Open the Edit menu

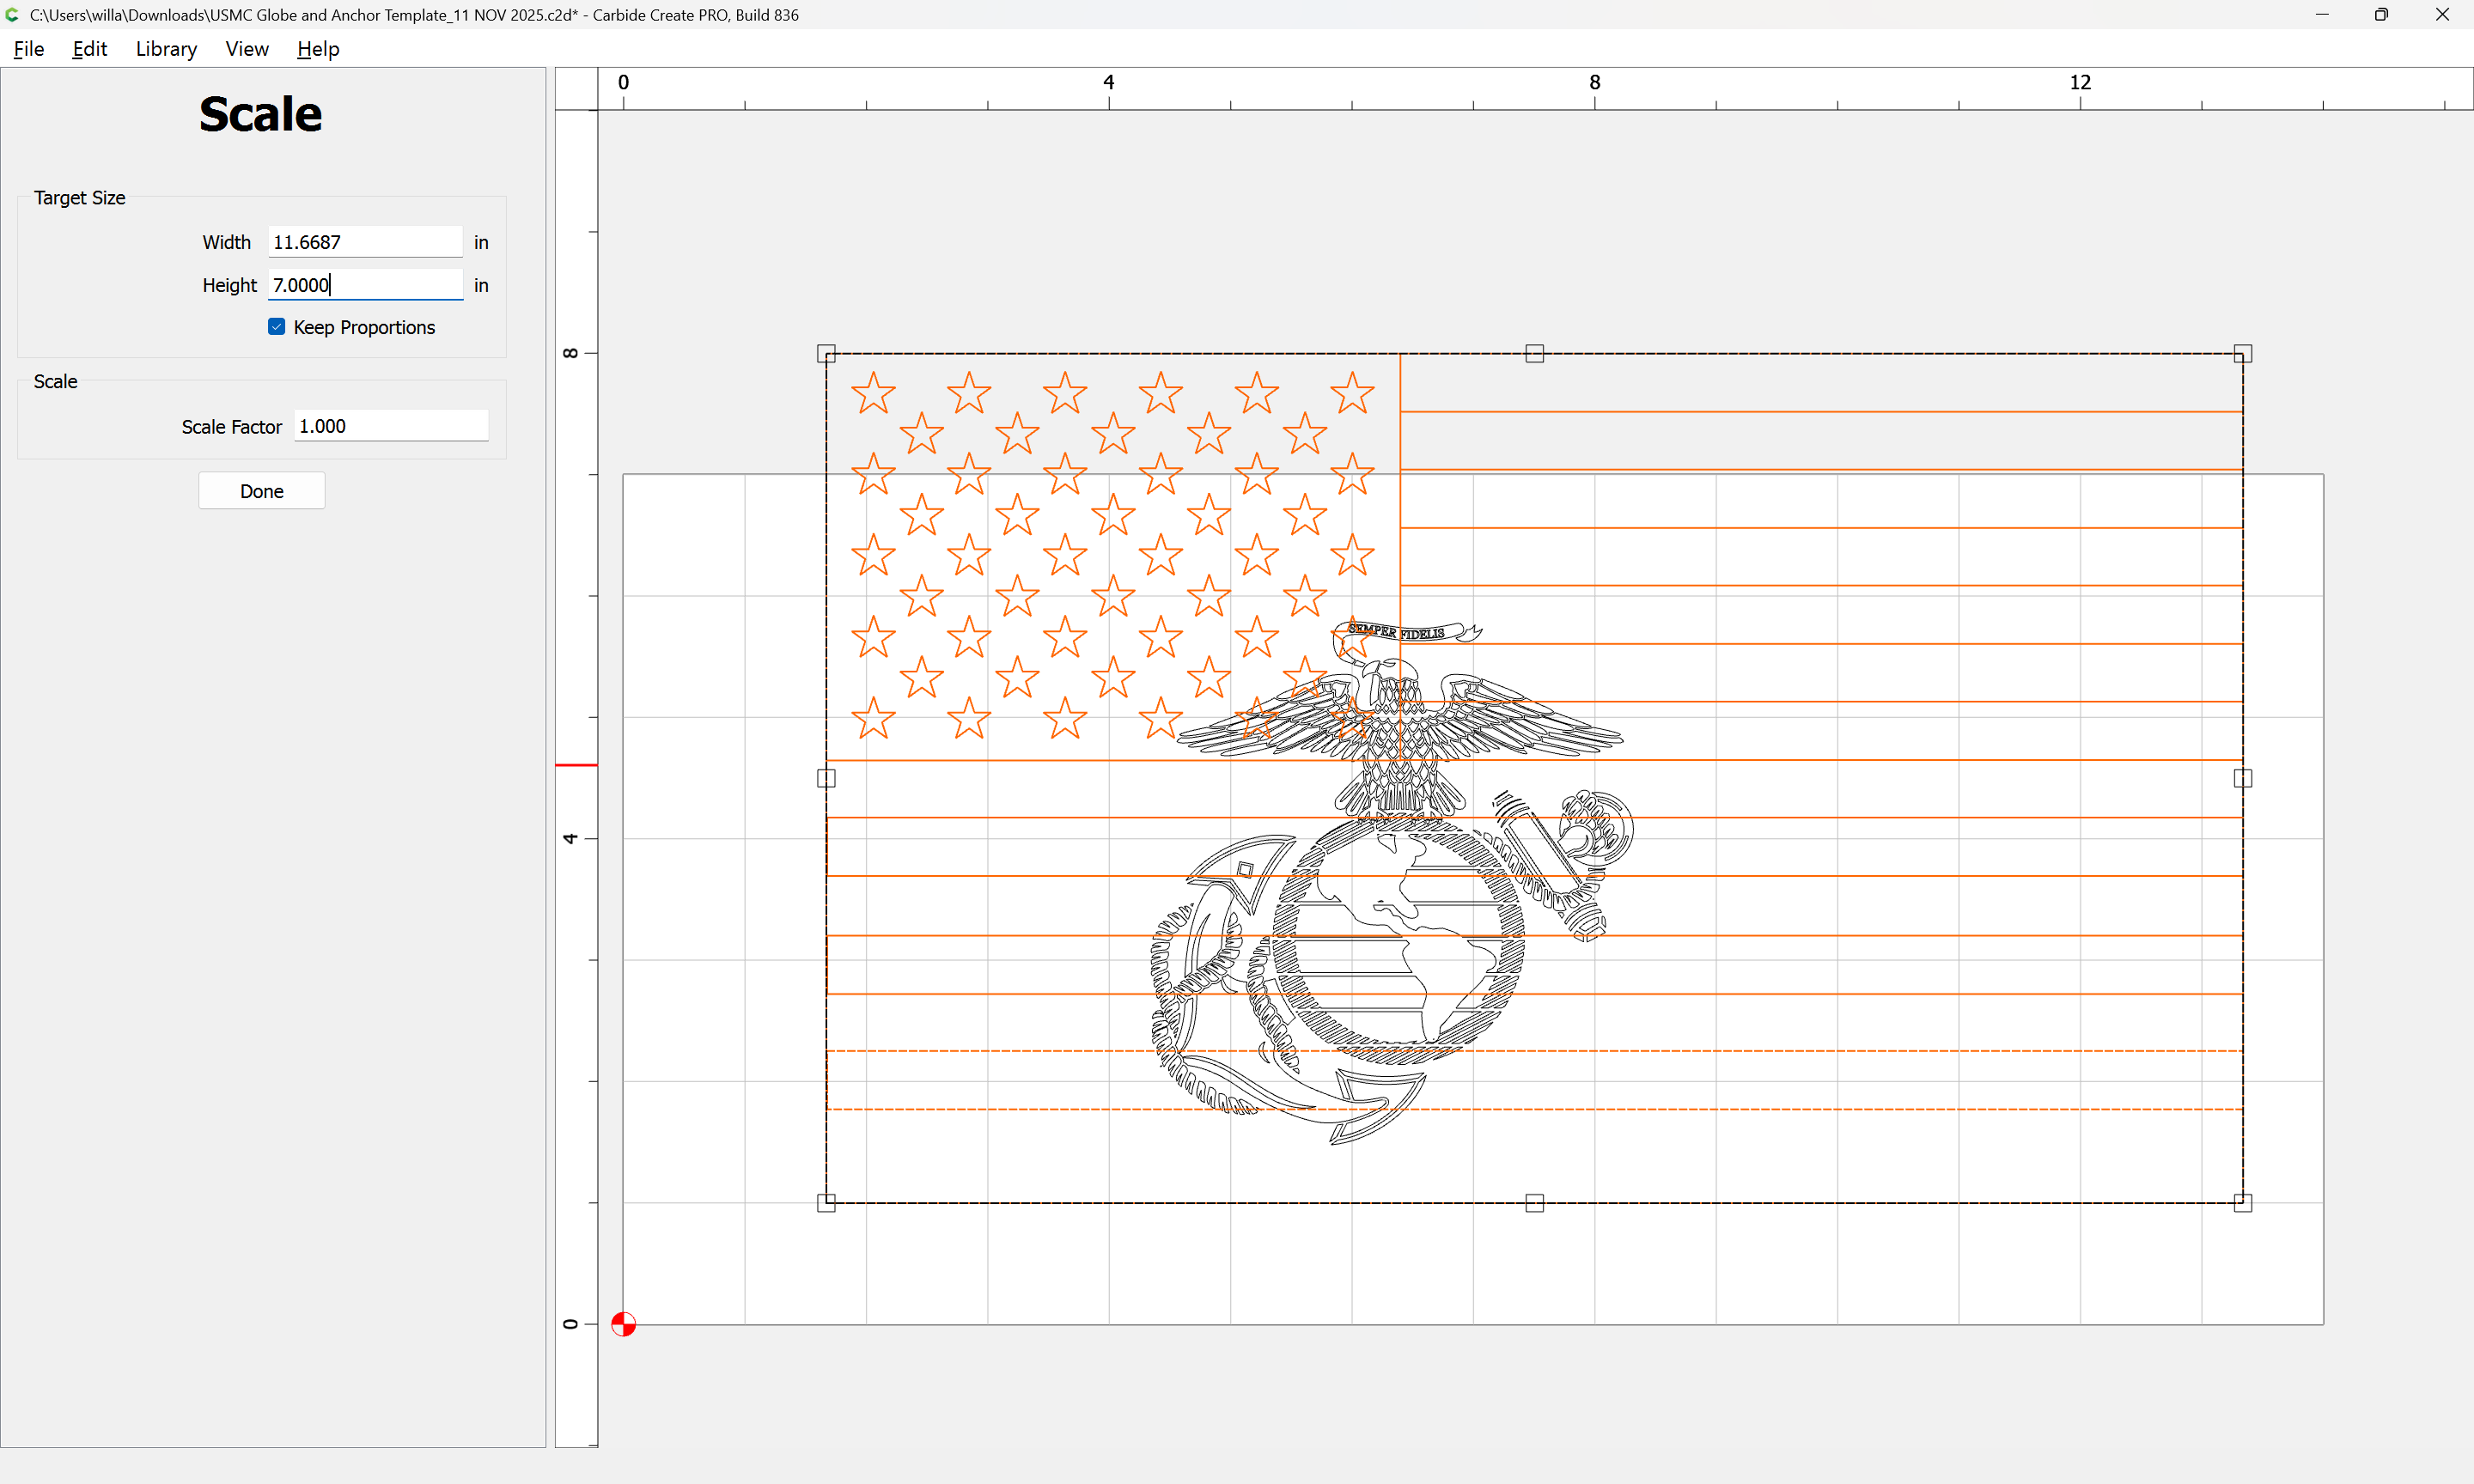point(89,49)
